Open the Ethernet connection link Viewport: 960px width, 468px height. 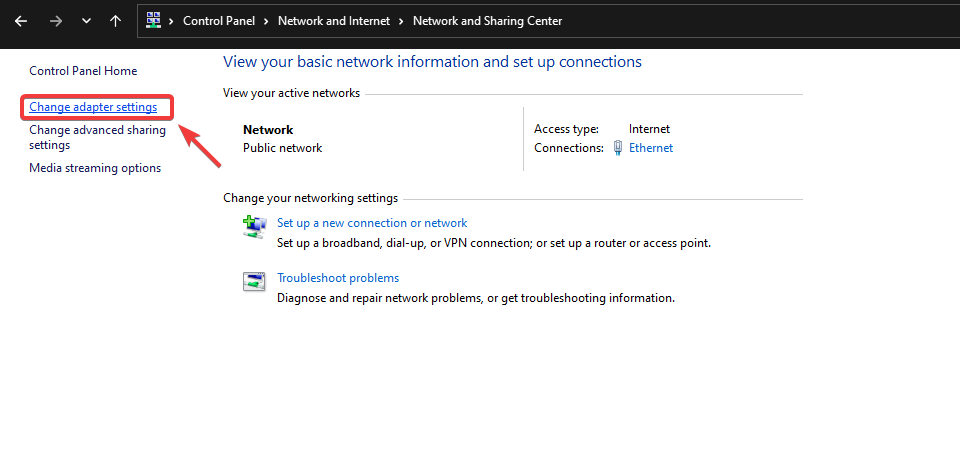coord(651,148)
